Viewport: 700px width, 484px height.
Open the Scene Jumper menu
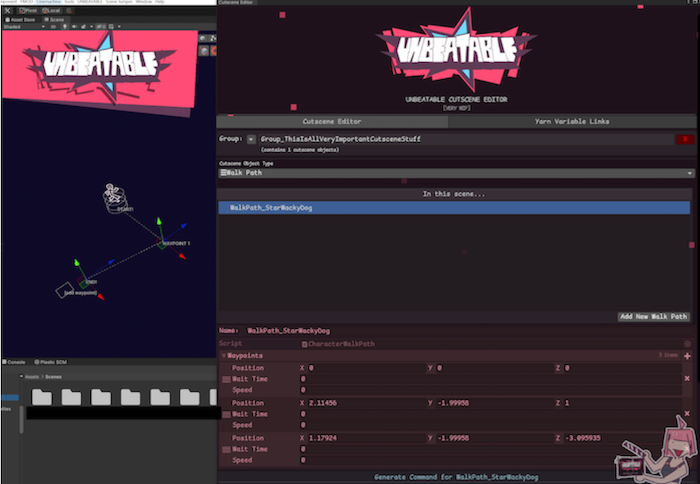pos(119,2)
